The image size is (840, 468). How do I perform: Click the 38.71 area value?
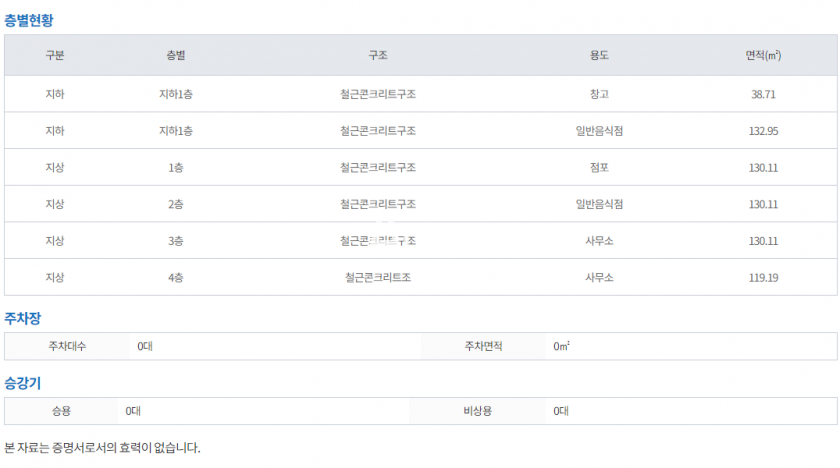(763, 94)
